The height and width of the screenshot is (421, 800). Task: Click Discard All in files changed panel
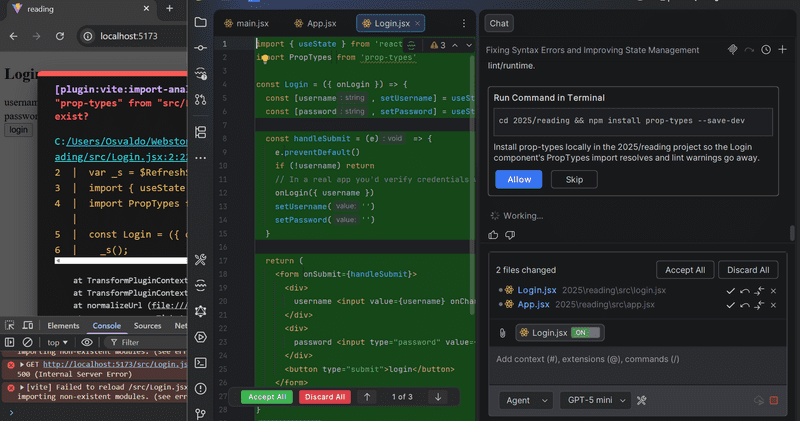coord(748,270)
